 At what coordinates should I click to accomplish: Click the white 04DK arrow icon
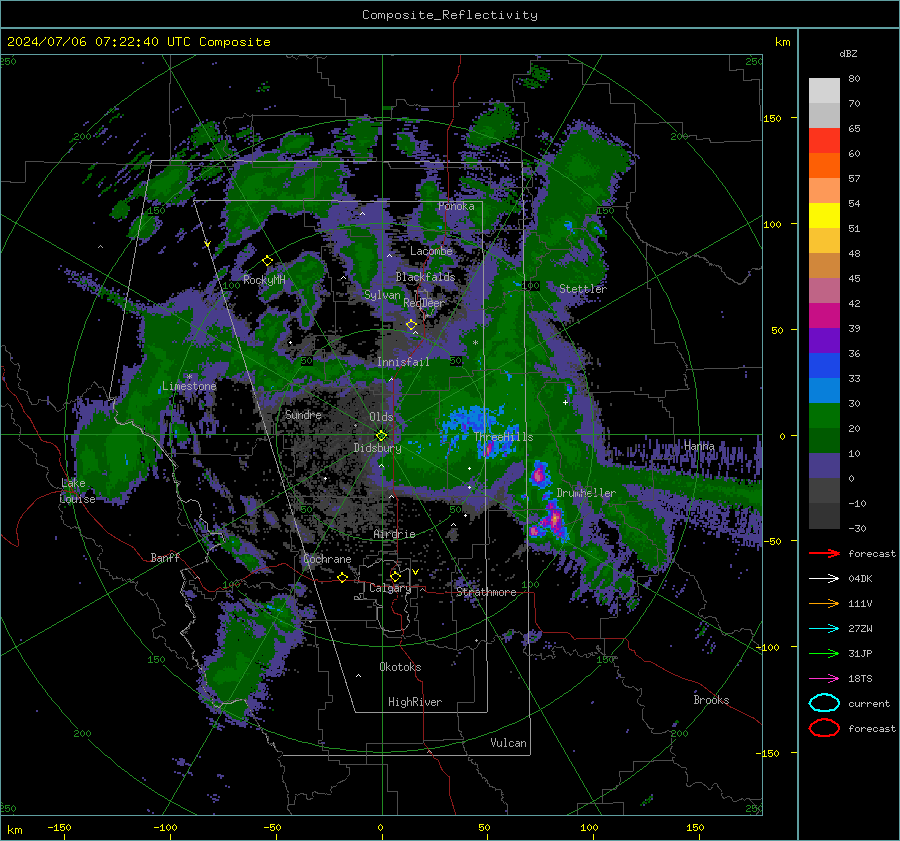pos(824,578)
